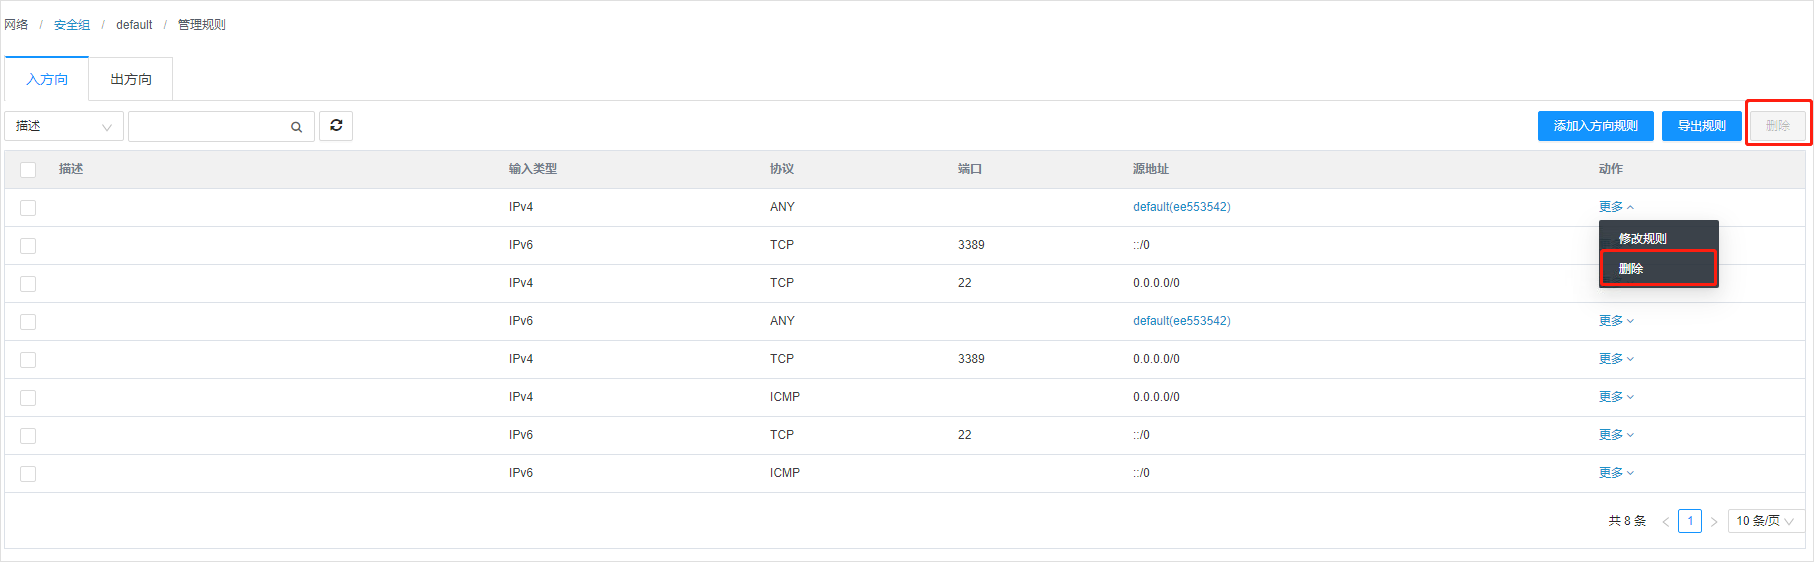Choose 修改规则 from the popup menu
Viewport: 1814px width, 562px height.
(x=1658, y=238)
